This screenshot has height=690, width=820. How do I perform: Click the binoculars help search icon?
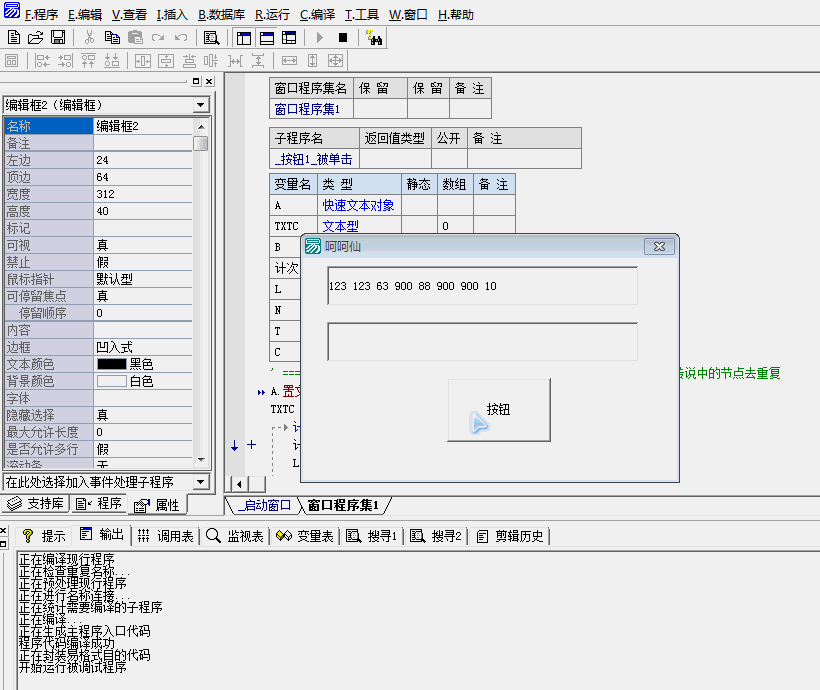(x=374, y=38)
